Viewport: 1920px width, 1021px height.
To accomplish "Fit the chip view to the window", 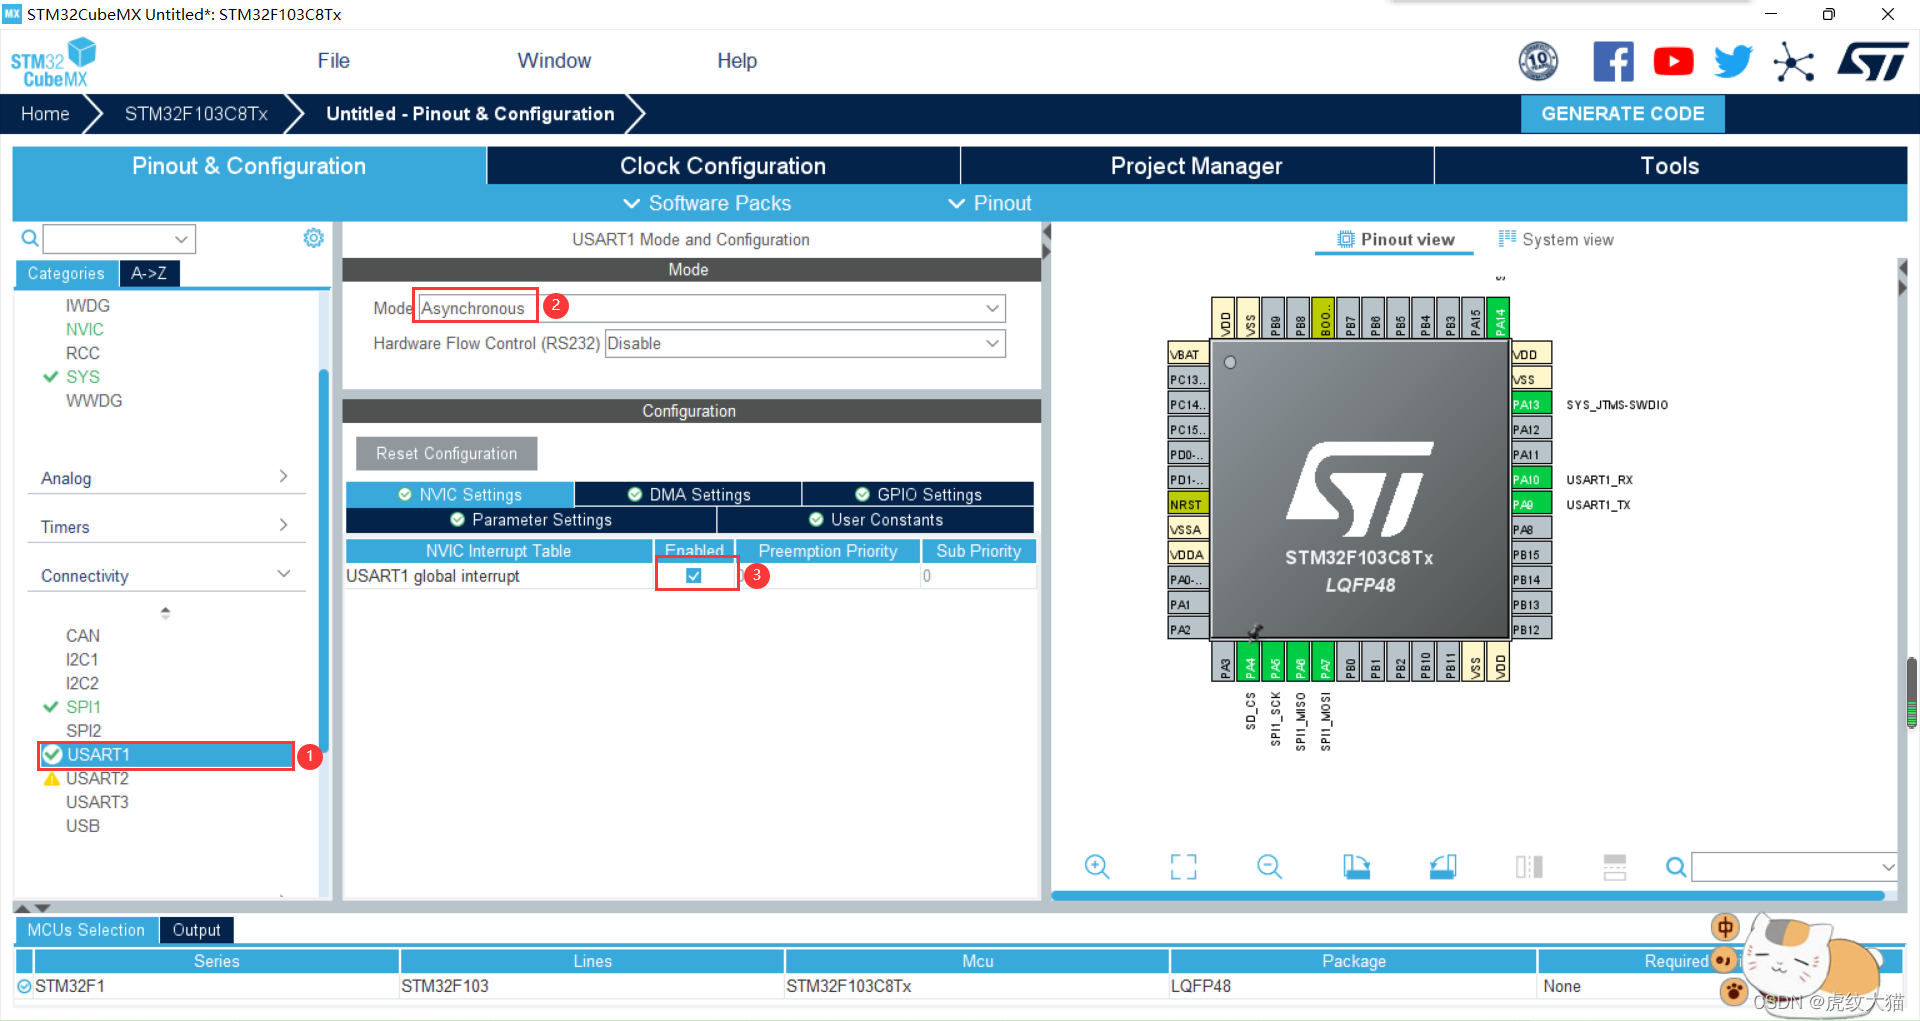I will (x=1183, y=866).
